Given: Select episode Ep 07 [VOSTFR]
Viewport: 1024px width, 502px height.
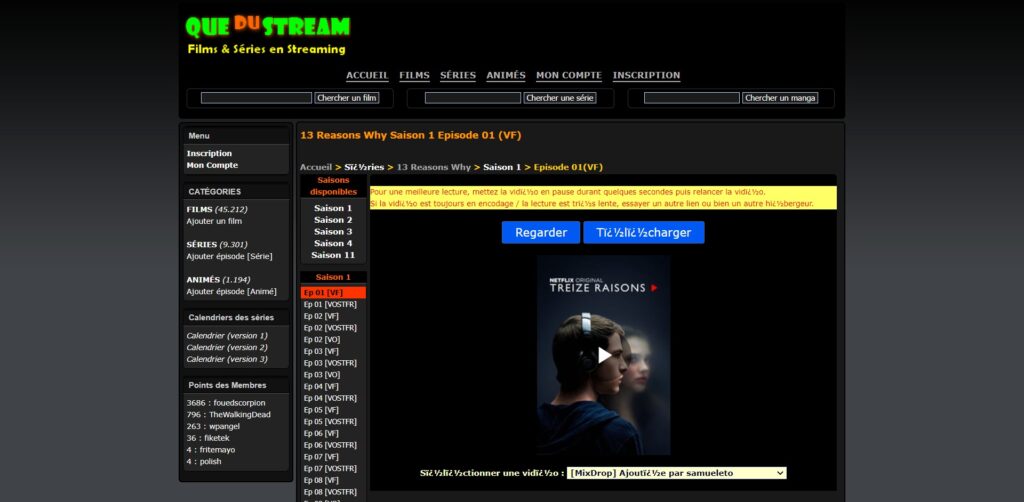Looking at the screenshot, I should tap(330, 469).
